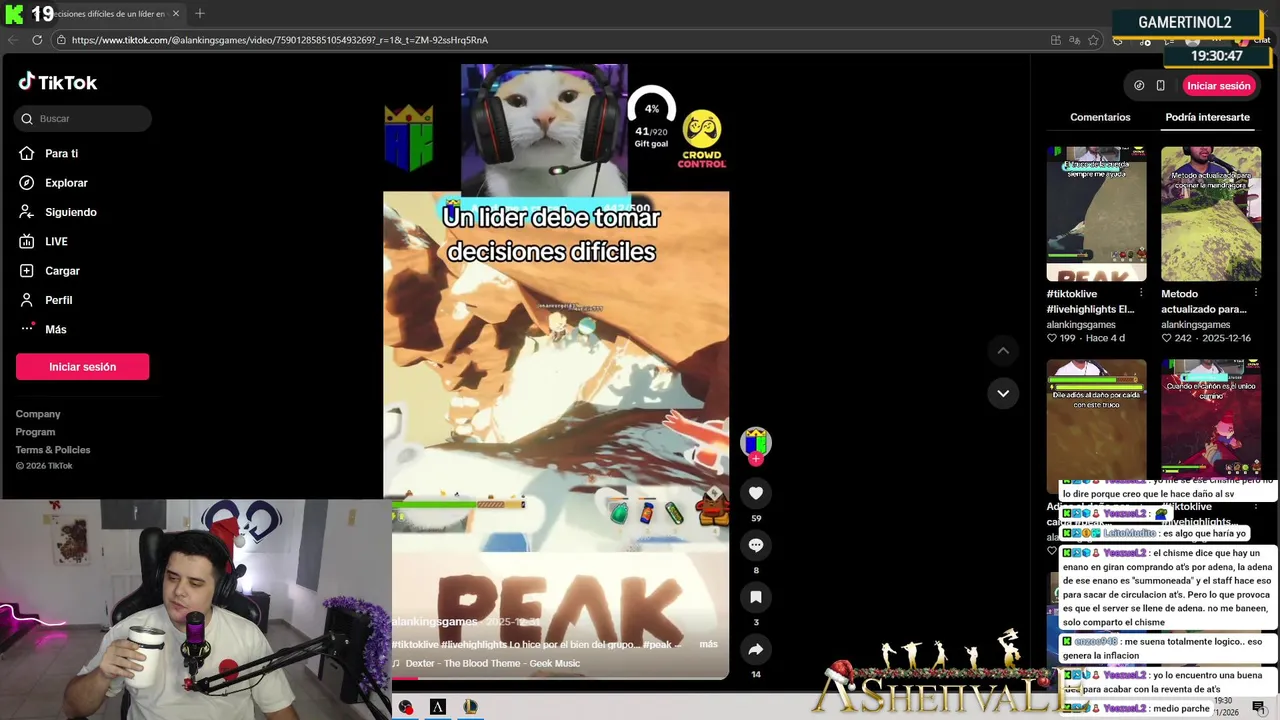Image resolution: width=1280 pixels, height=720 pixels.
Task: Click the #peak hashtag in the description
Action: coord(657,645)
